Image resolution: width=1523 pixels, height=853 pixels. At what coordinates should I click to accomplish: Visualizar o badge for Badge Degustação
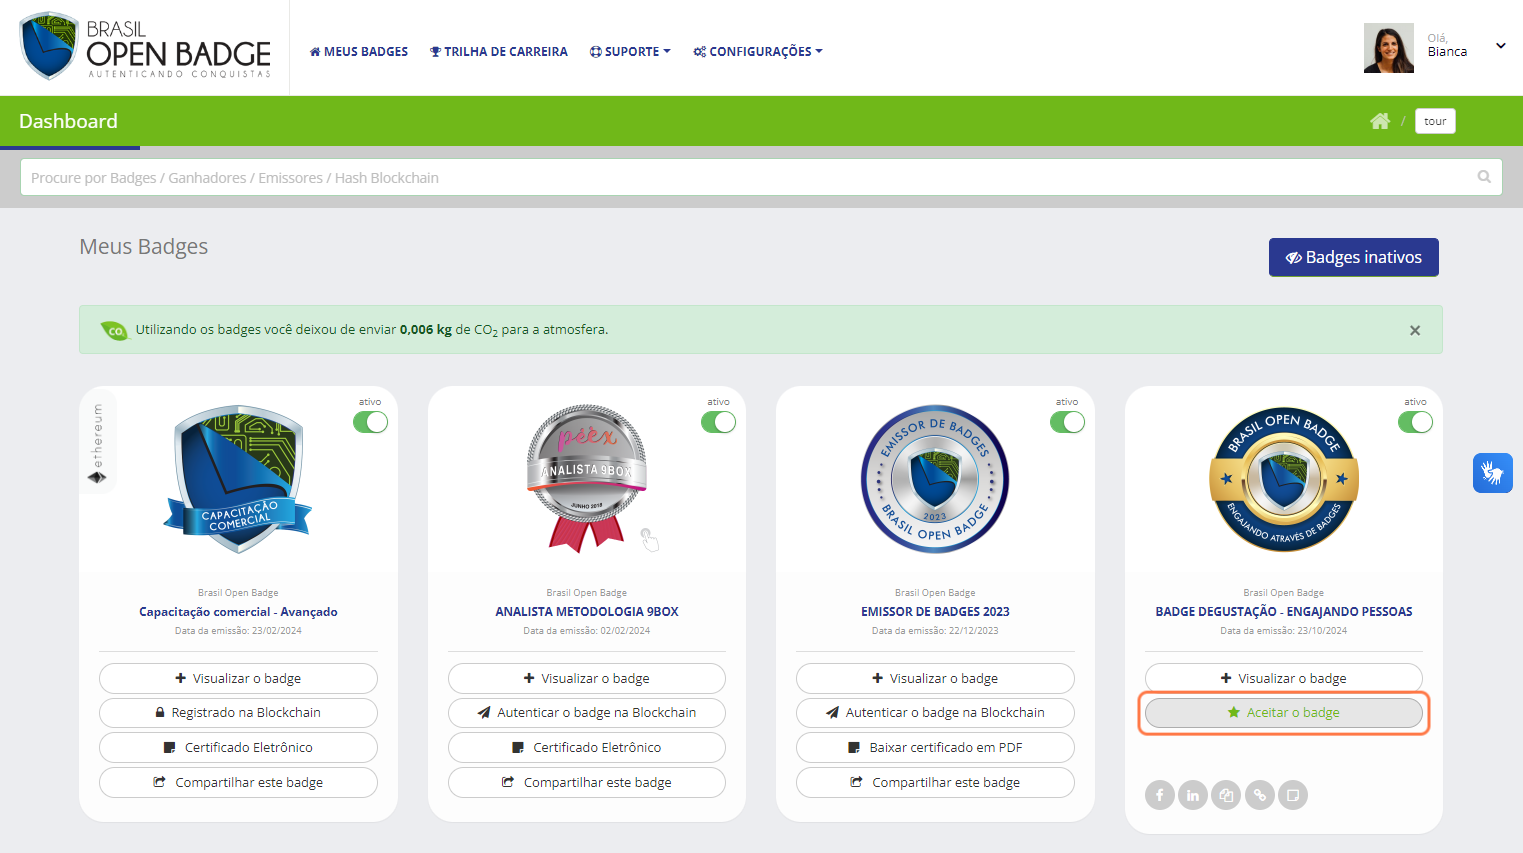click(x=1284, y=678)
